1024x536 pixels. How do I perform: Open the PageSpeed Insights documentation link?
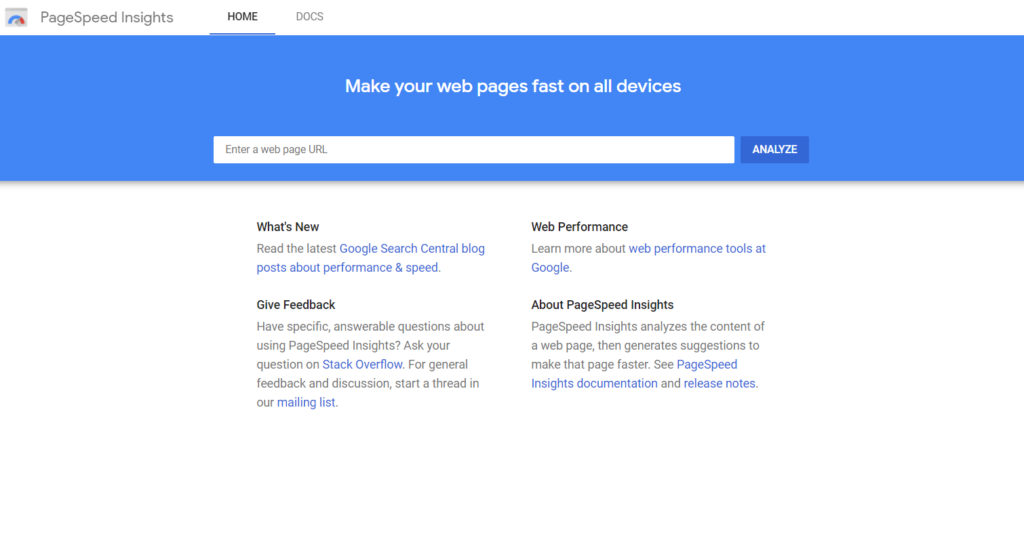tap(634, 374)
